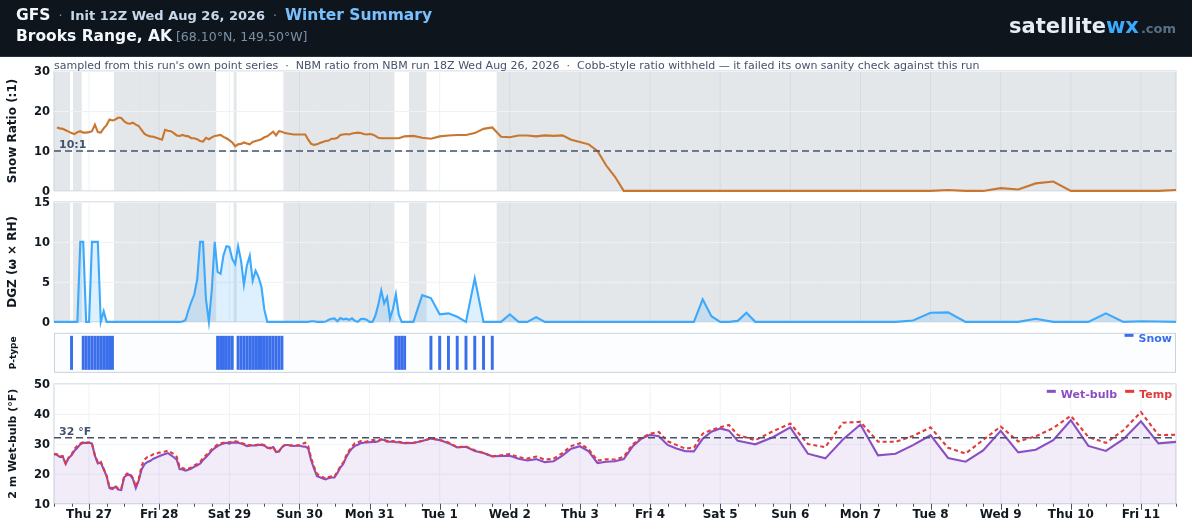Click the 'NBM ratio from NBM run 18Z' note
Viewport: 1192px width, 518px height.
pyautogui.click(x=427, y=65)
